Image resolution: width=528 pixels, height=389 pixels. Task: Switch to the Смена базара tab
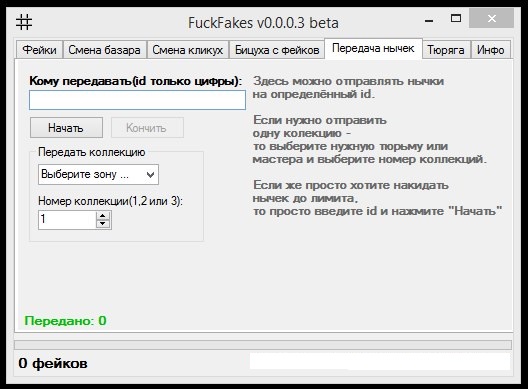tap(104, 50)
